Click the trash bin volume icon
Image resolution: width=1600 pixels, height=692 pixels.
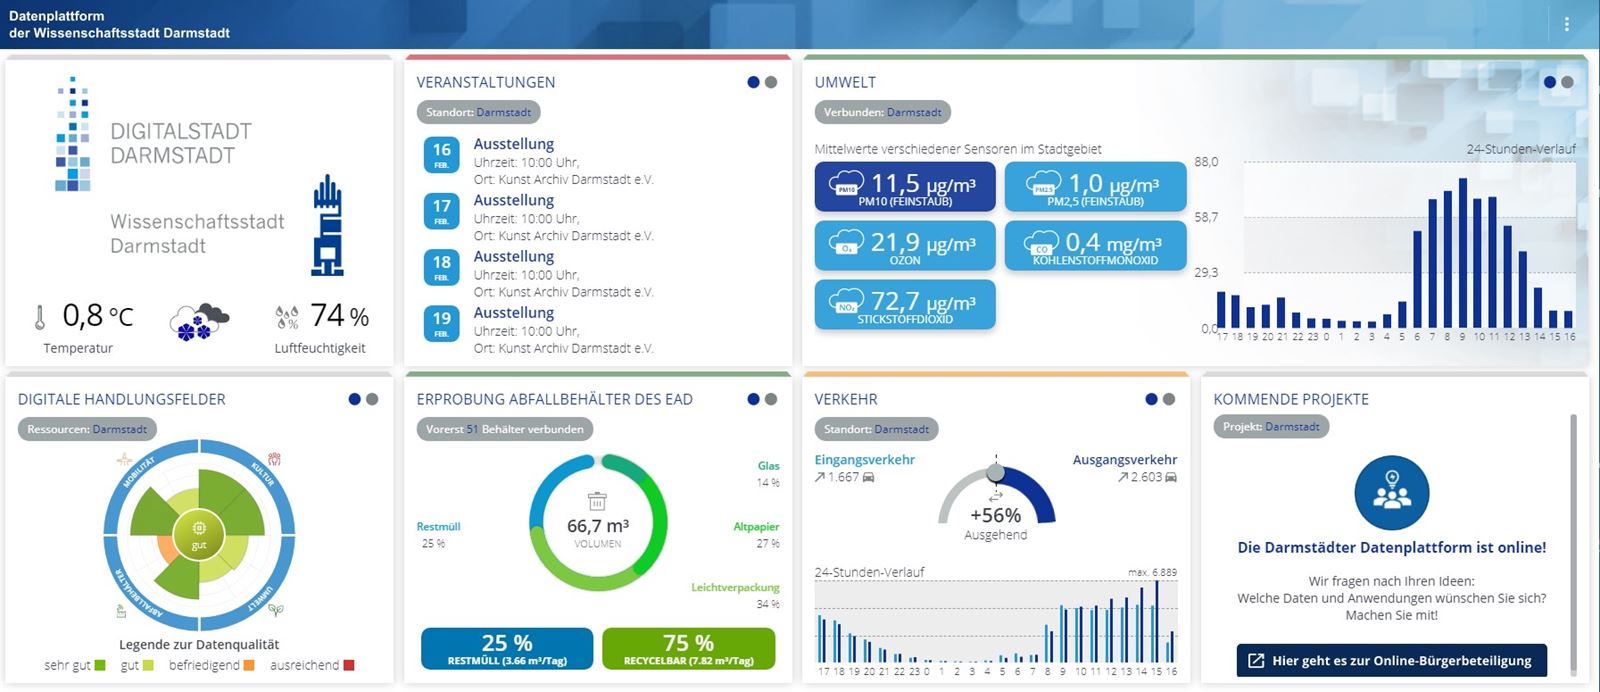click(597, 500)
